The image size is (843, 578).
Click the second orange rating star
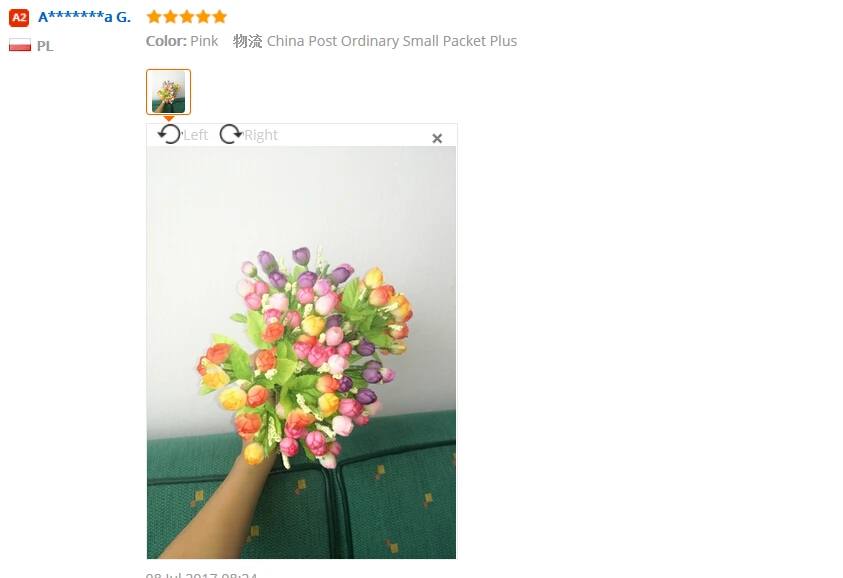170,17
